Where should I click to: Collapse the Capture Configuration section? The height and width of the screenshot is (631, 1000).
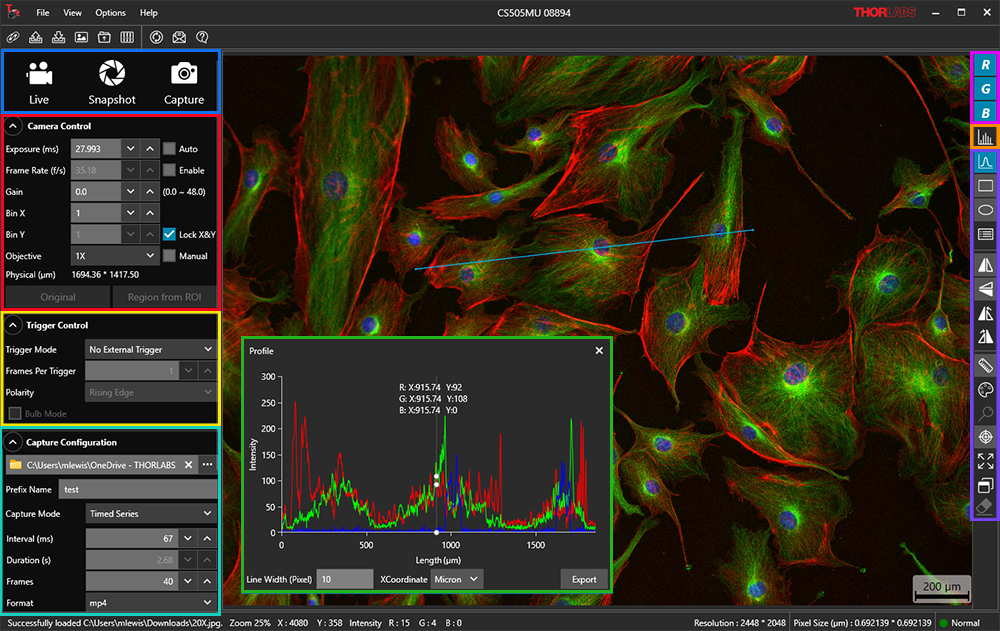pos(13,442)
